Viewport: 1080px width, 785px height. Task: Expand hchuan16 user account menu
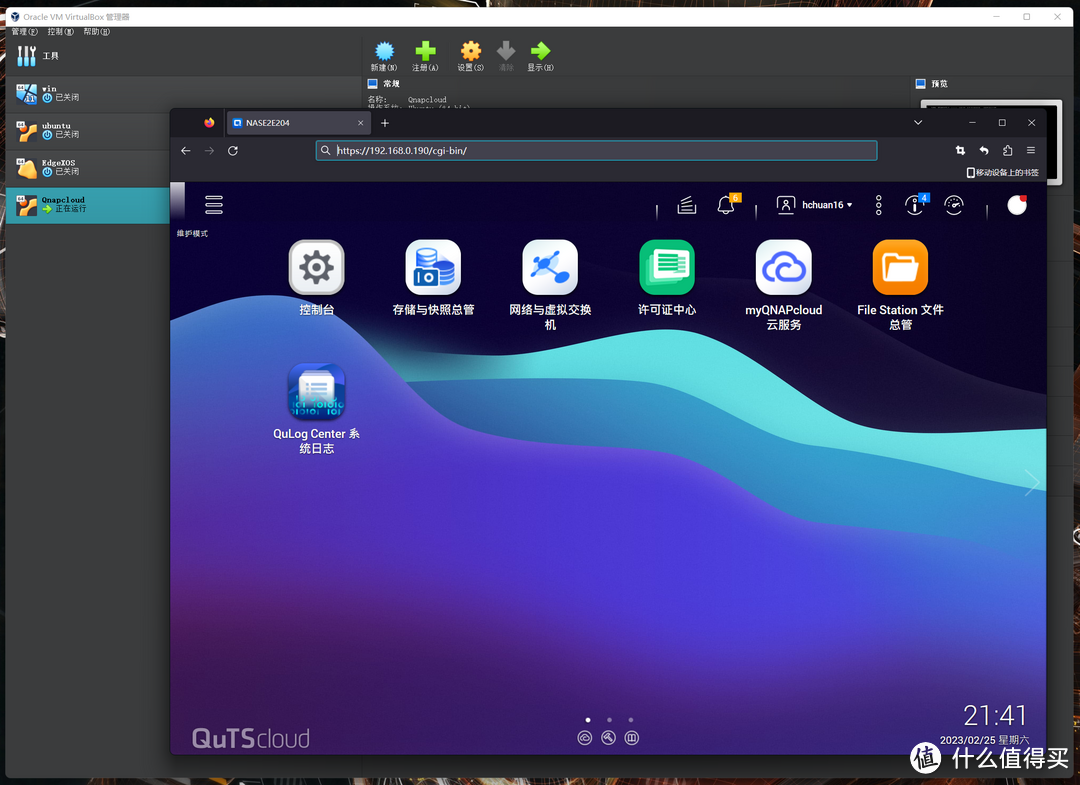815,205
